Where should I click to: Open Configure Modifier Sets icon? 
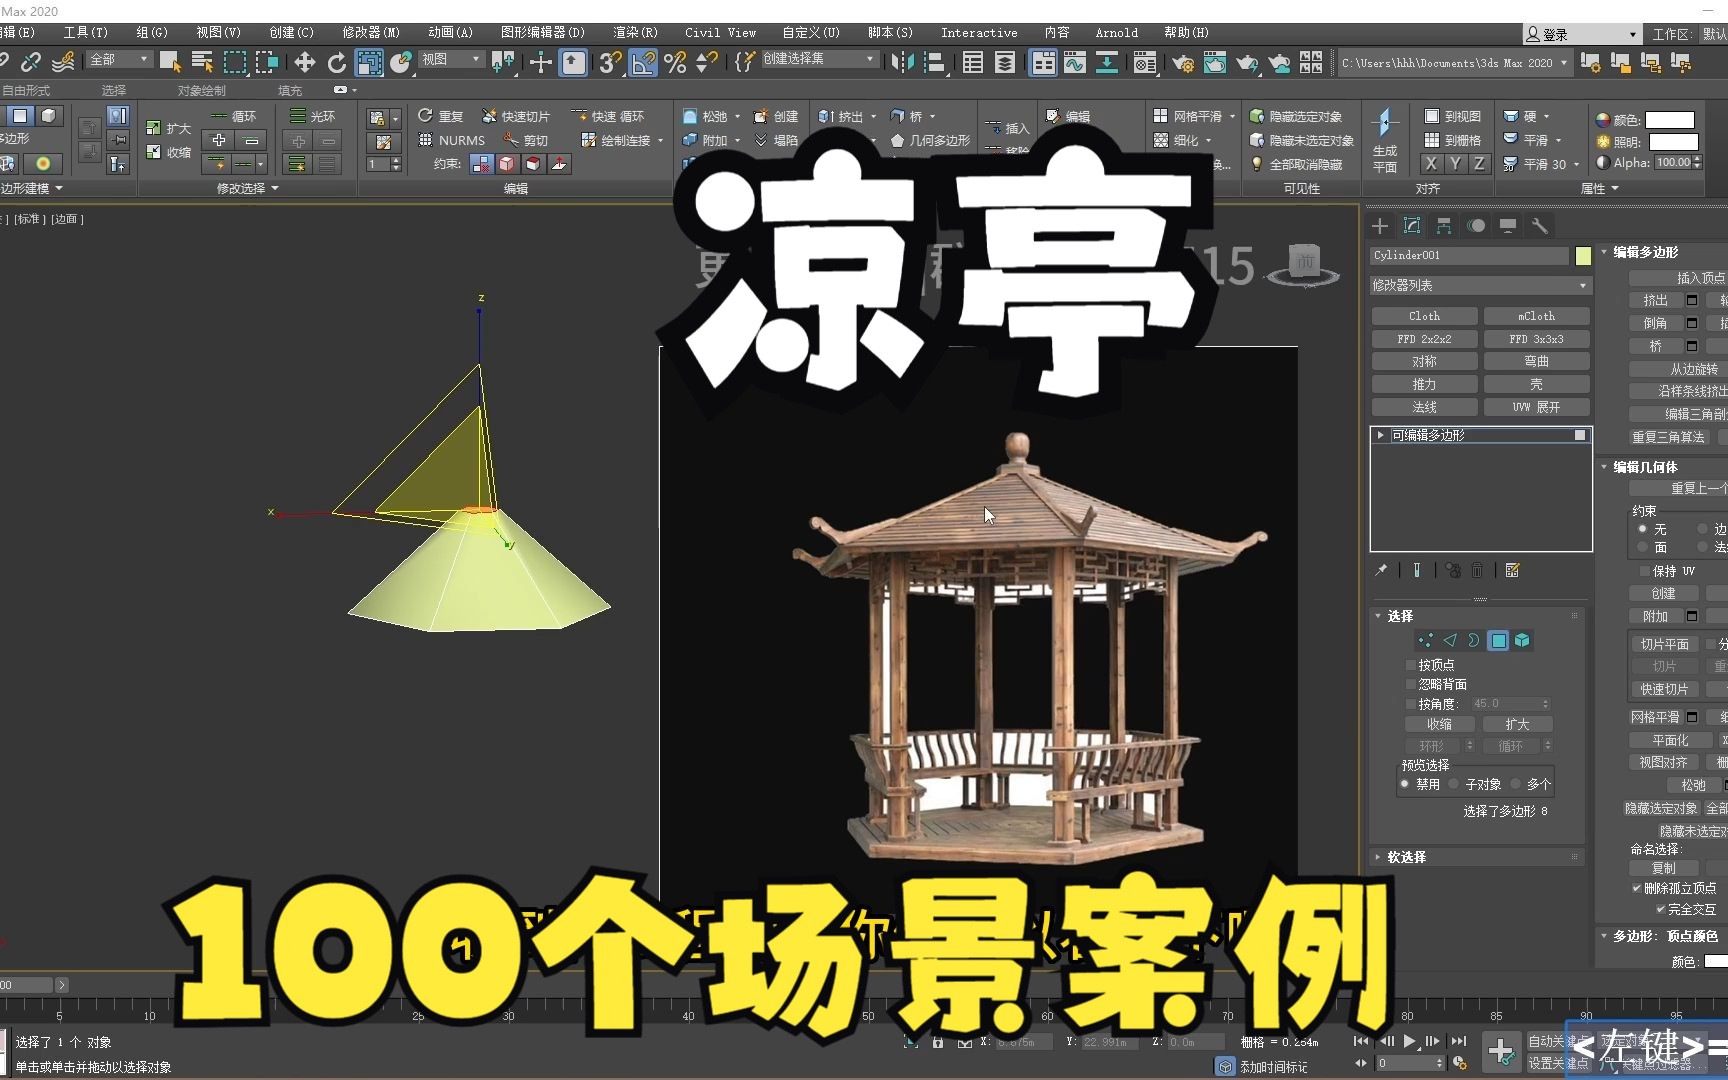click(x=1512, y=570)
